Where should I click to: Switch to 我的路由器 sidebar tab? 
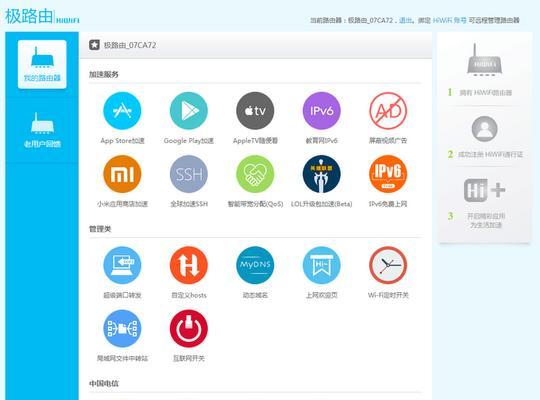(42, 64)
